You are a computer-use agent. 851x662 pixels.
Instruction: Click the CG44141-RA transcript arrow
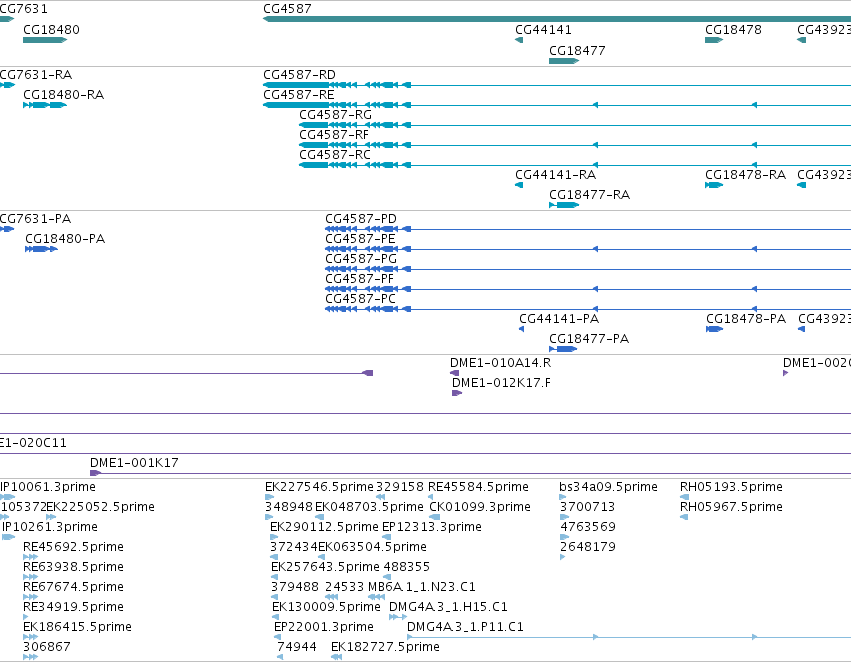[x=519, y=185]
